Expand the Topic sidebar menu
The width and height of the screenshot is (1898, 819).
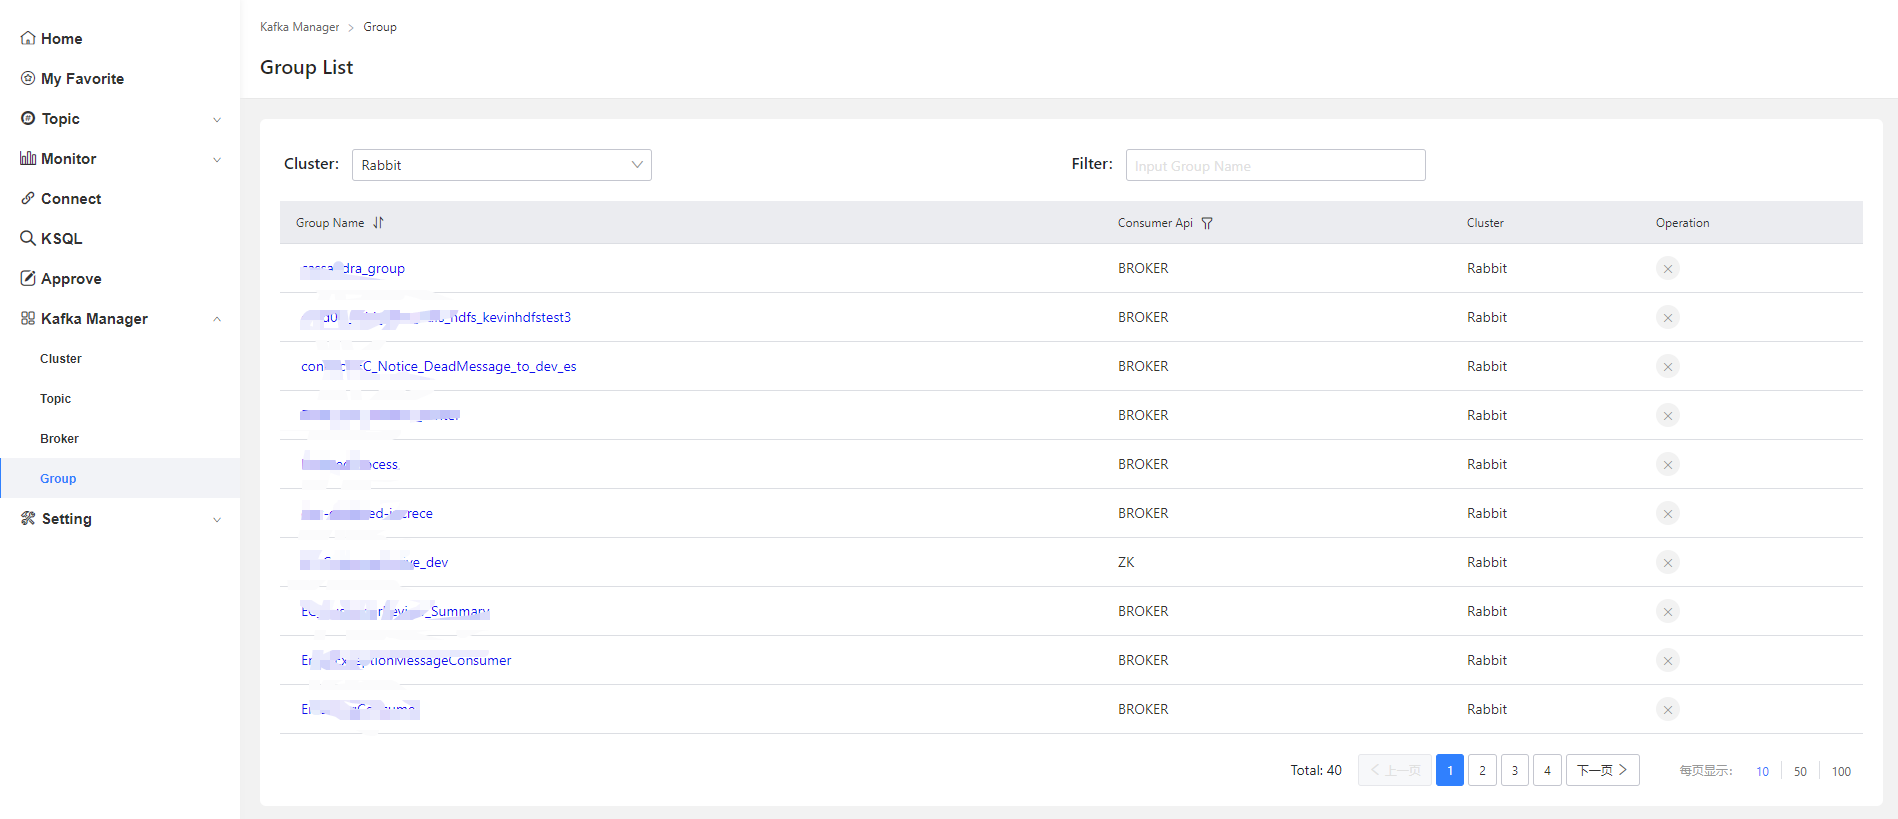(x=217, y=120)
